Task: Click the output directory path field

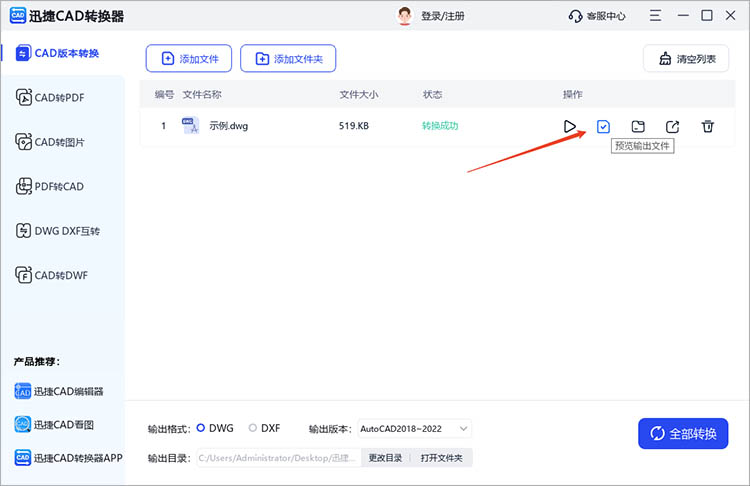Action: coord(278,458)
